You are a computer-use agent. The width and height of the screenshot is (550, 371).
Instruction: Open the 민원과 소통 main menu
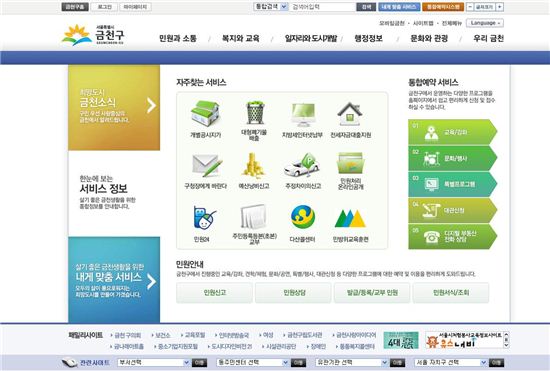coord(178,38)
